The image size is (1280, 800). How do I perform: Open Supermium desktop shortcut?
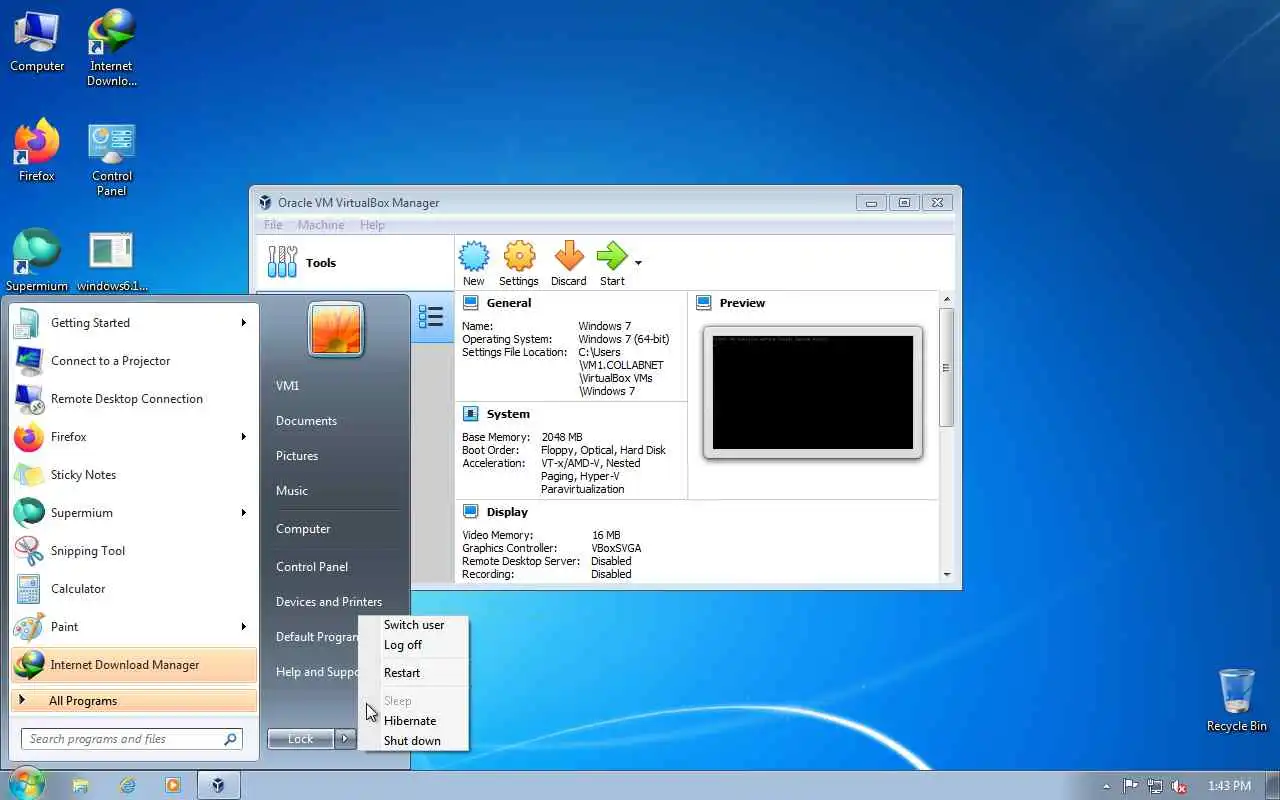coord(37,260)
